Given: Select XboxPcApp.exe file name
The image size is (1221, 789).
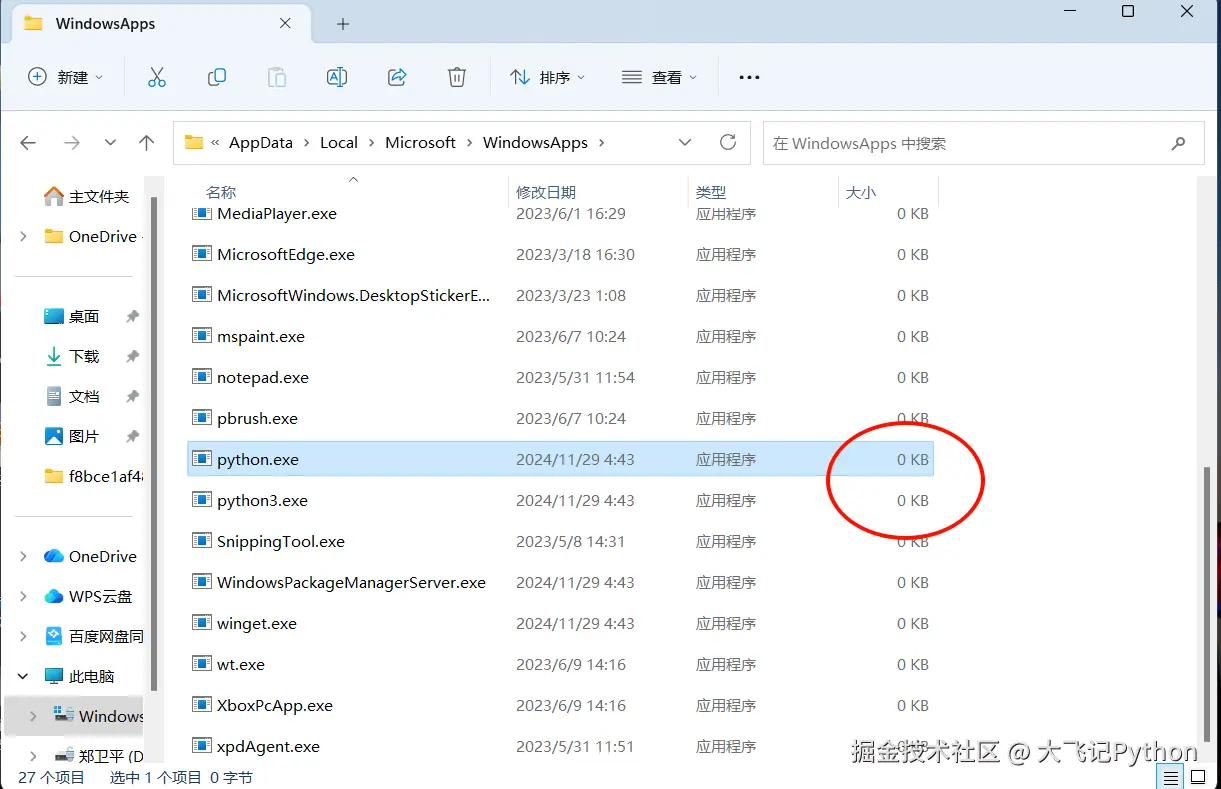Looking at the screenshot, I should [275, 705].
